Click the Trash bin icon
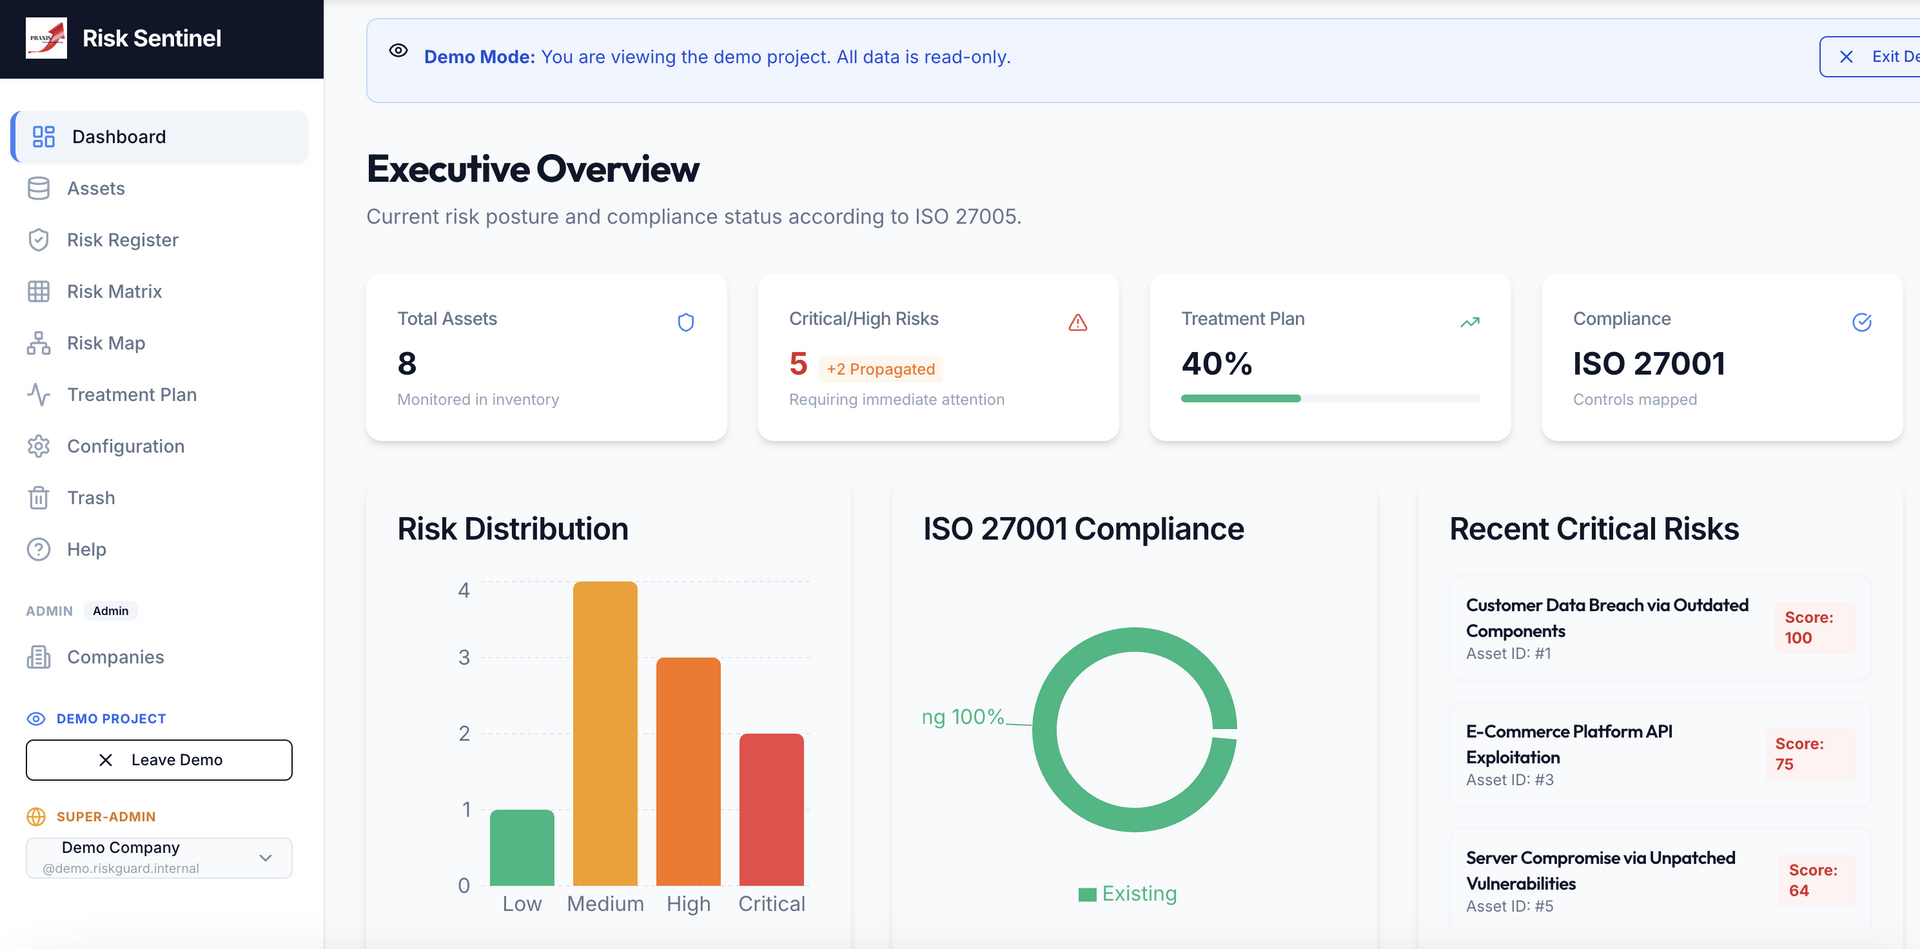 [x=39, y=498]
